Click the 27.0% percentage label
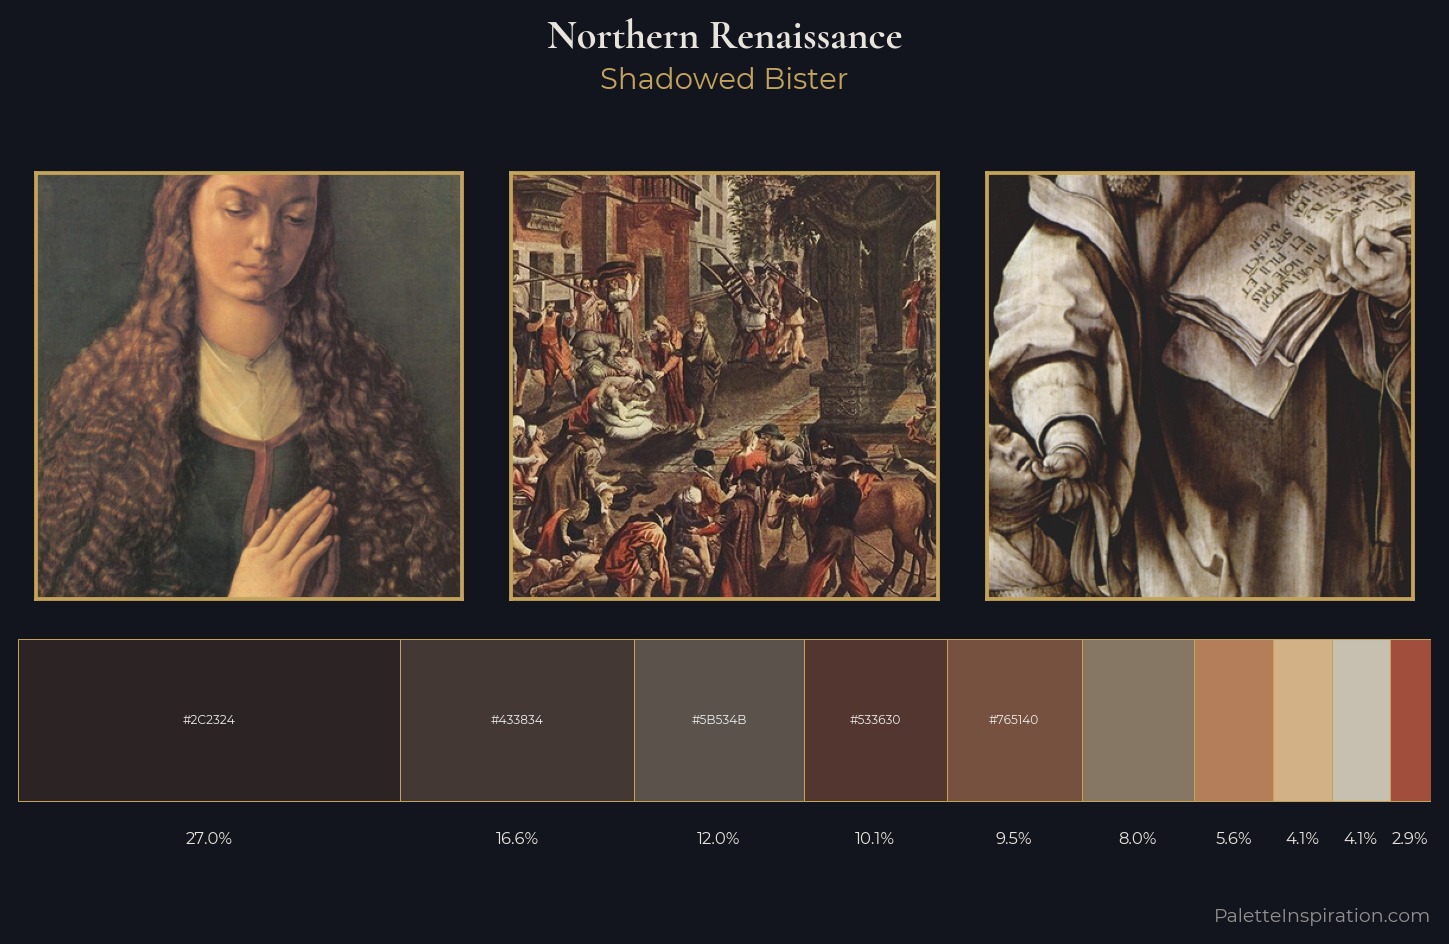This screenshot has height=944, width=1449. [x=209, y=838]
